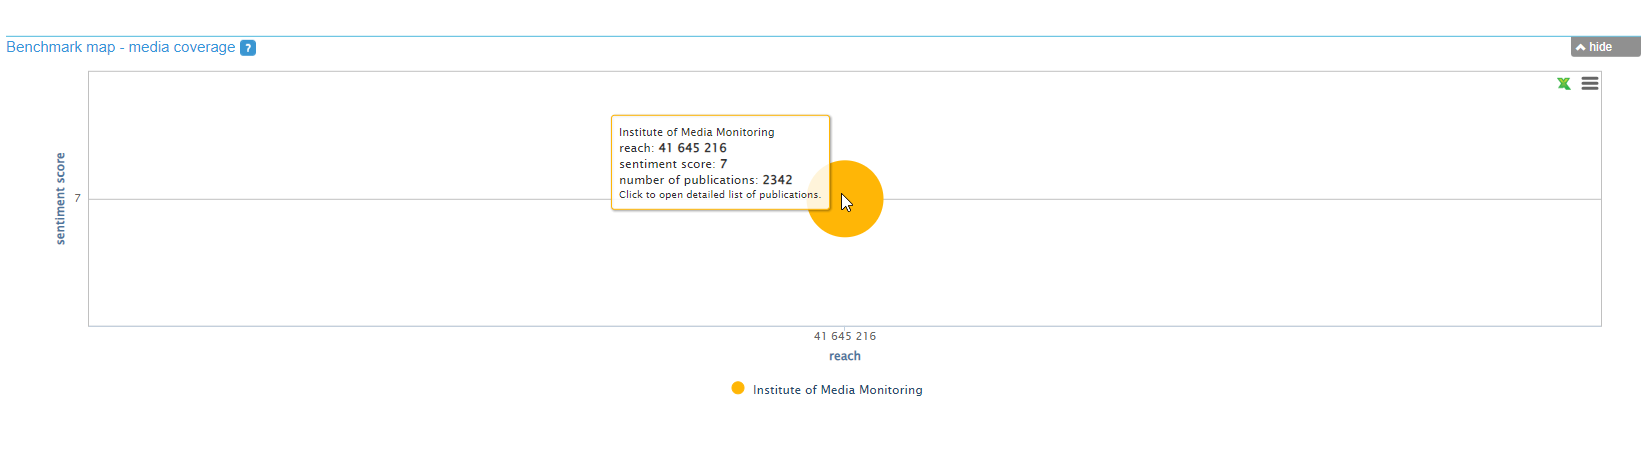The width and height of the screenshot is (1649, 451).
Task: Click 'Click to open detailed list of publications.' hint
Action: 720,195
